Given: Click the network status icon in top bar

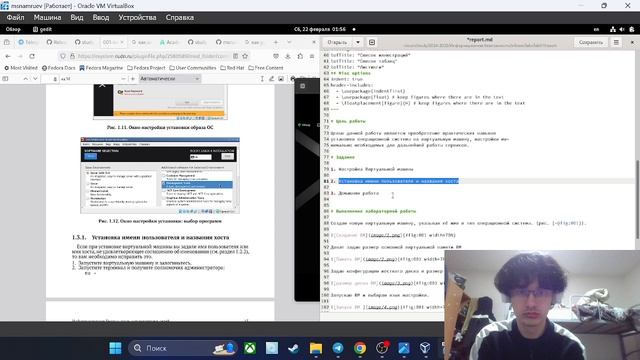Looking at the screenshot, I should click(x=613, y=29).
